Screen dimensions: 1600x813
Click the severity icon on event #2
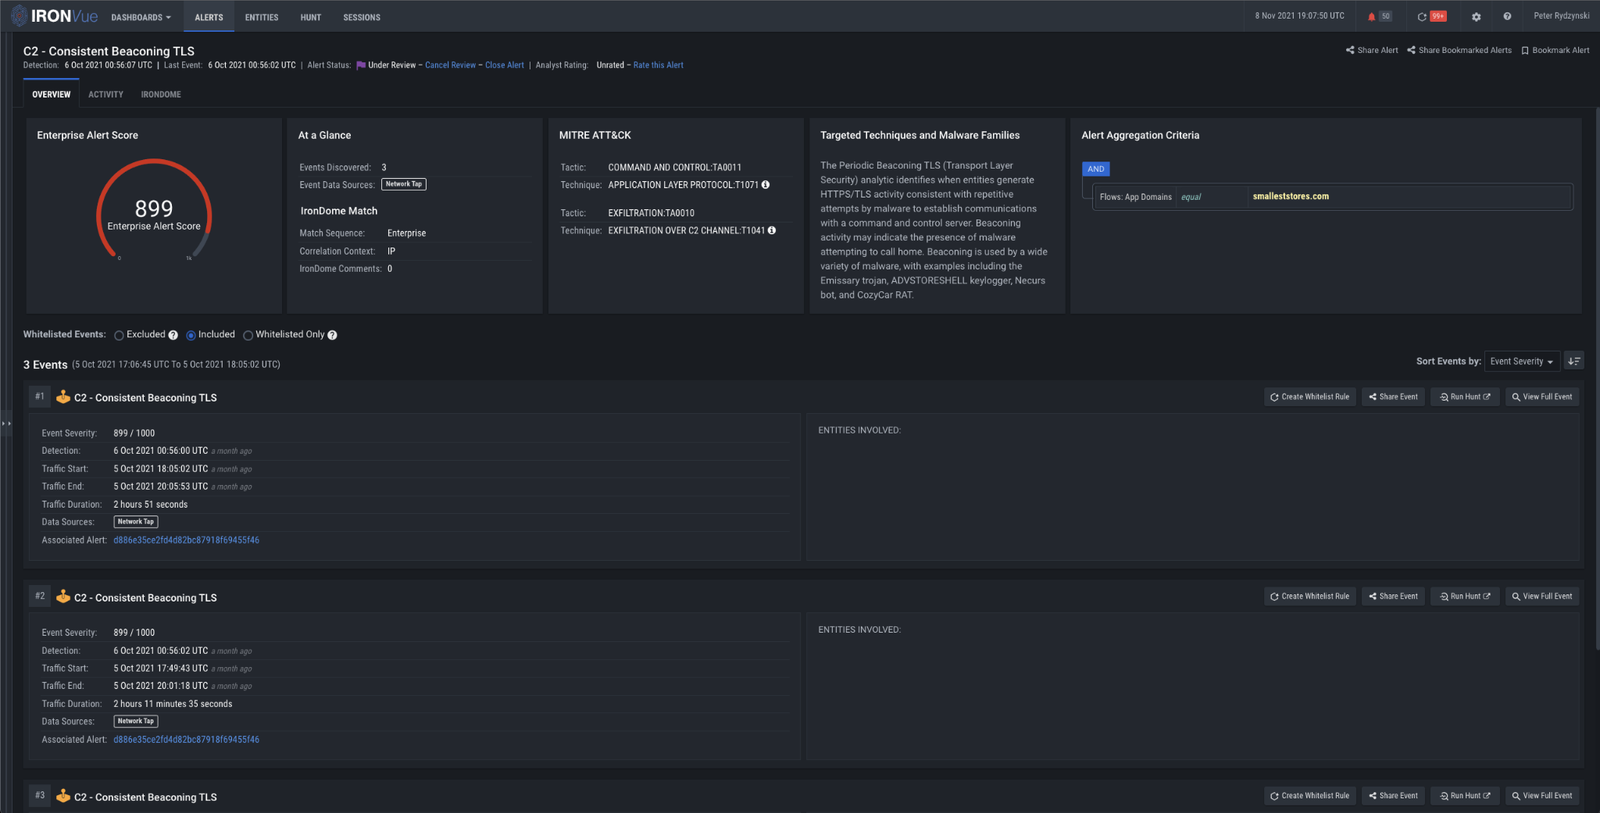pyautogui.click(x=63, y=597)
